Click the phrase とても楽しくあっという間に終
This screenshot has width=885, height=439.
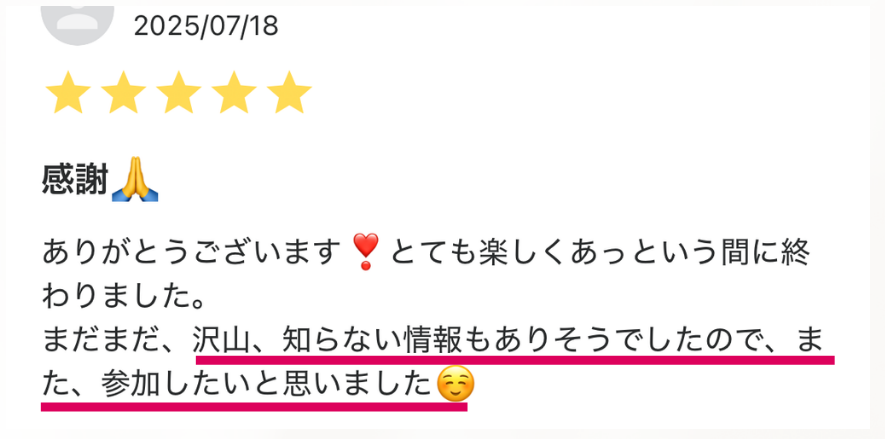pos(600,252)
